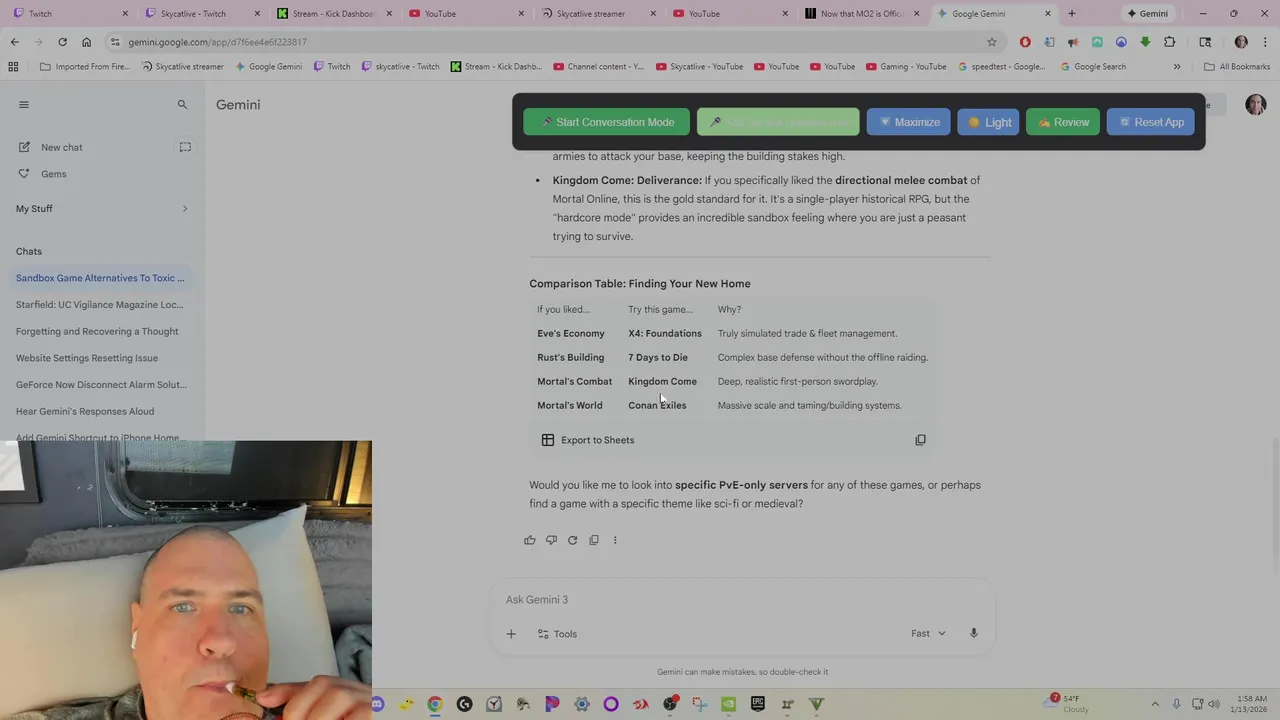1280x720 pixels.
Task: Open chat 'Starfield: UC Vigilance Magazine Loc...'
Action: coord(100,305)
